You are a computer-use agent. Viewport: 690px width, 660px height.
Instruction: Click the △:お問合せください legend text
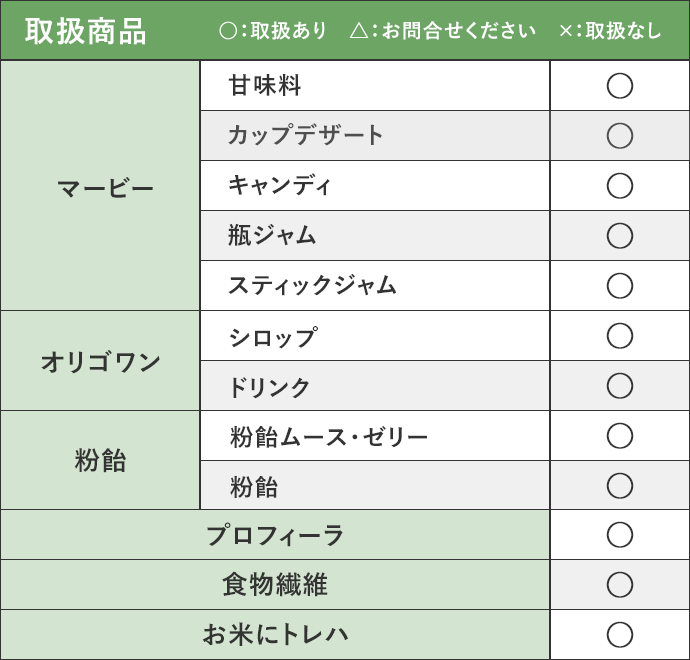[443, 31]
